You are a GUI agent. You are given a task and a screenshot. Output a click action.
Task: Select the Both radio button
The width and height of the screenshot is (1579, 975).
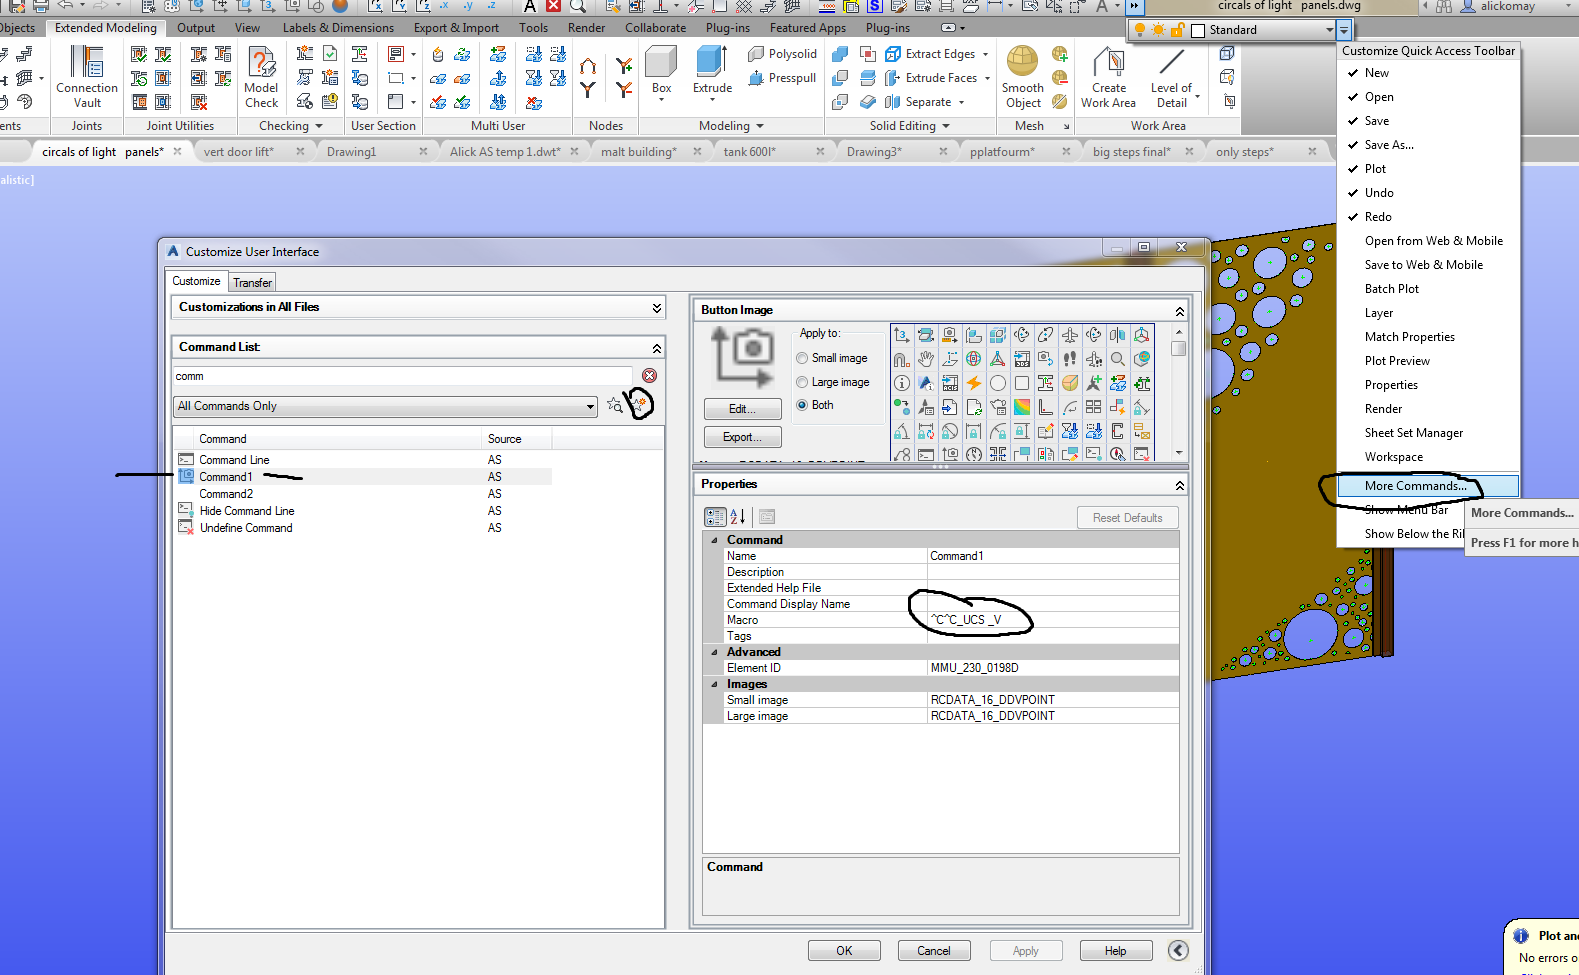click(x=802, y=405)
